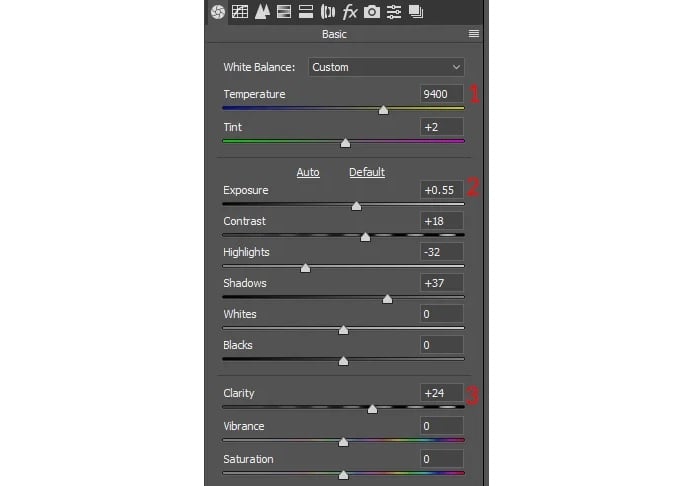This screenshot has width=700, height=486.
Task: Click the Temperature label
Action: coord(254,94)
